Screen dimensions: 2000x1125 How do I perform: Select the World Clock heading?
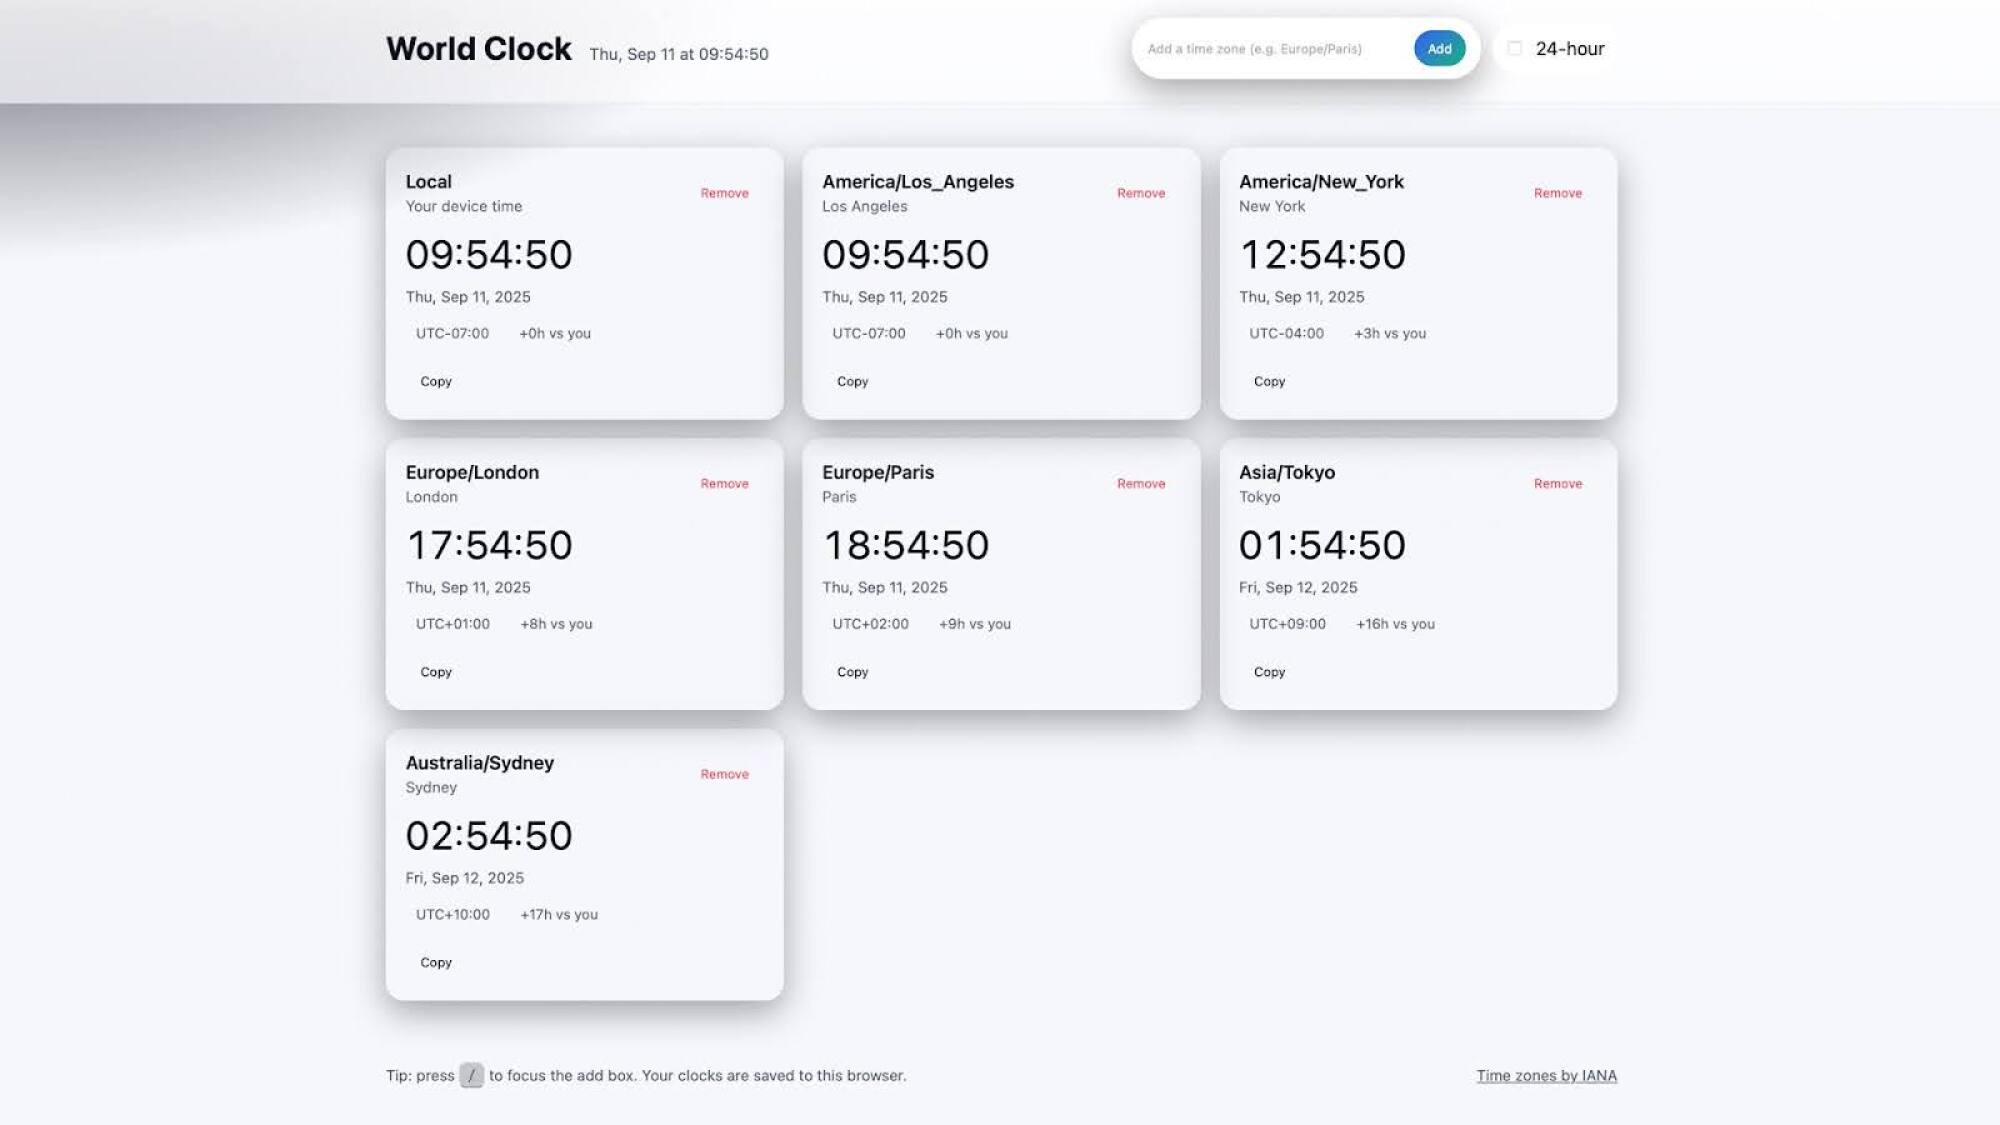(478, 48)
